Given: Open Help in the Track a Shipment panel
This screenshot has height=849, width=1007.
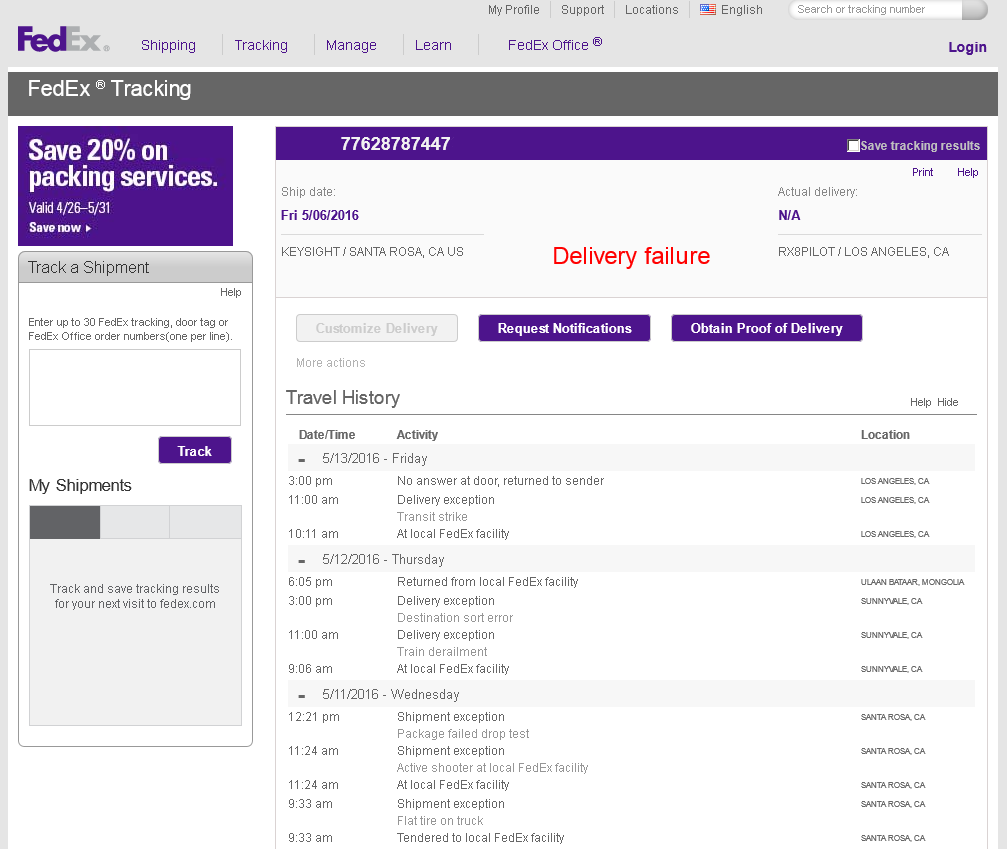Looking at the screenshot, I should click(x=231, y=292).
